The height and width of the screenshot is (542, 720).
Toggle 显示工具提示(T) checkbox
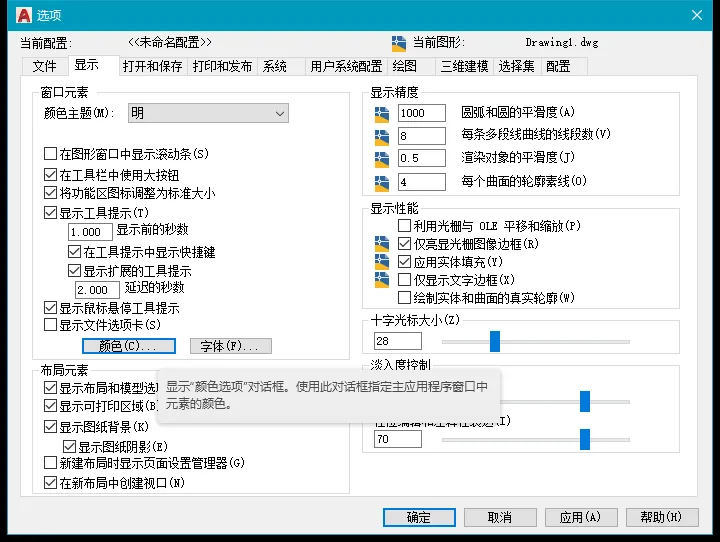50,213
